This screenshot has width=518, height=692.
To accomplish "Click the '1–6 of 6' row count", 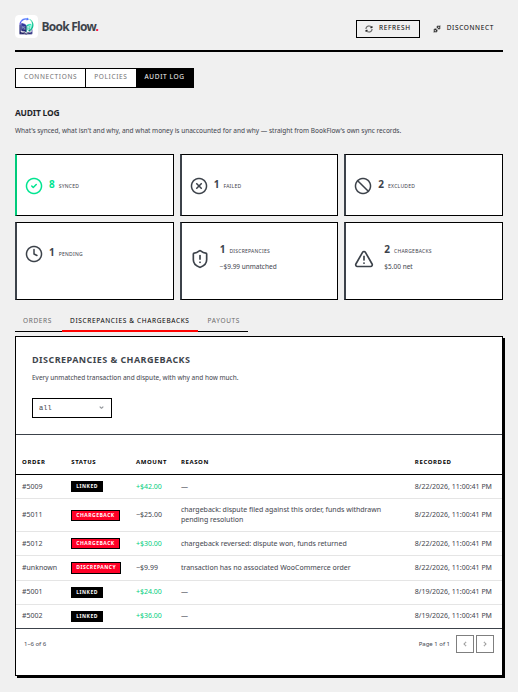I will [35, 644].
